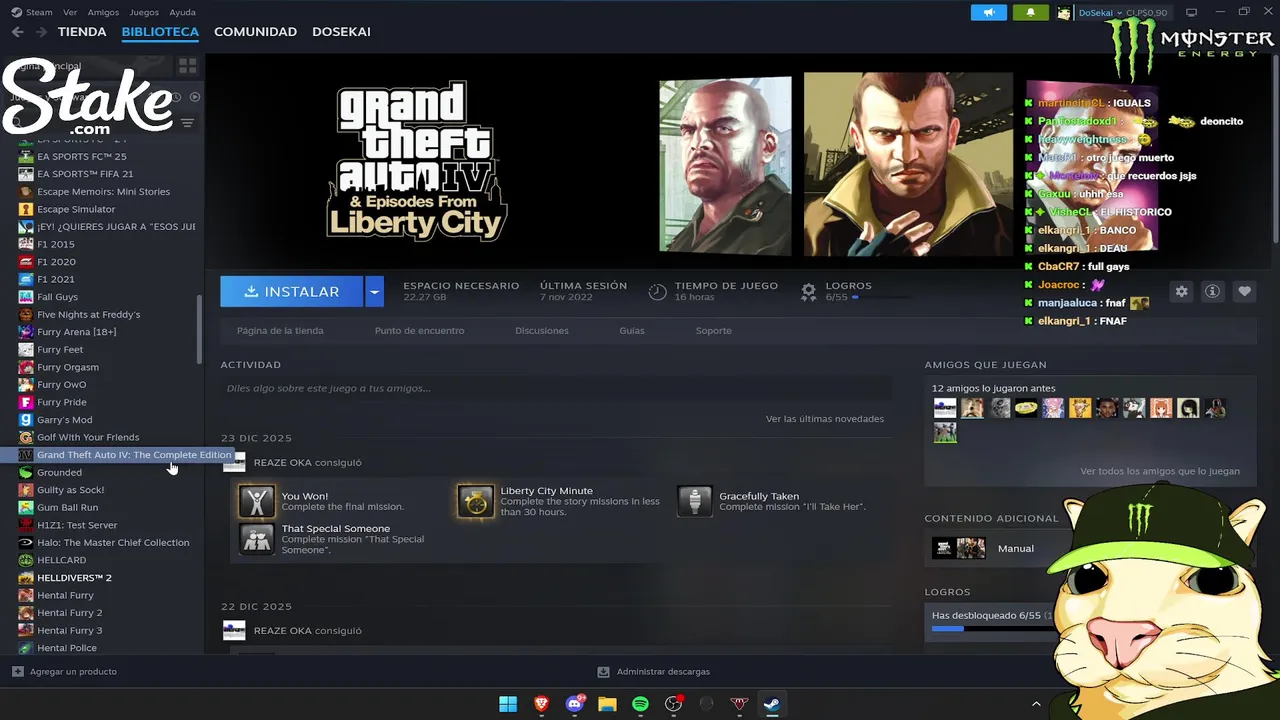
Task: Open the That Special Someone achievement icon
Action: [257, 539]
